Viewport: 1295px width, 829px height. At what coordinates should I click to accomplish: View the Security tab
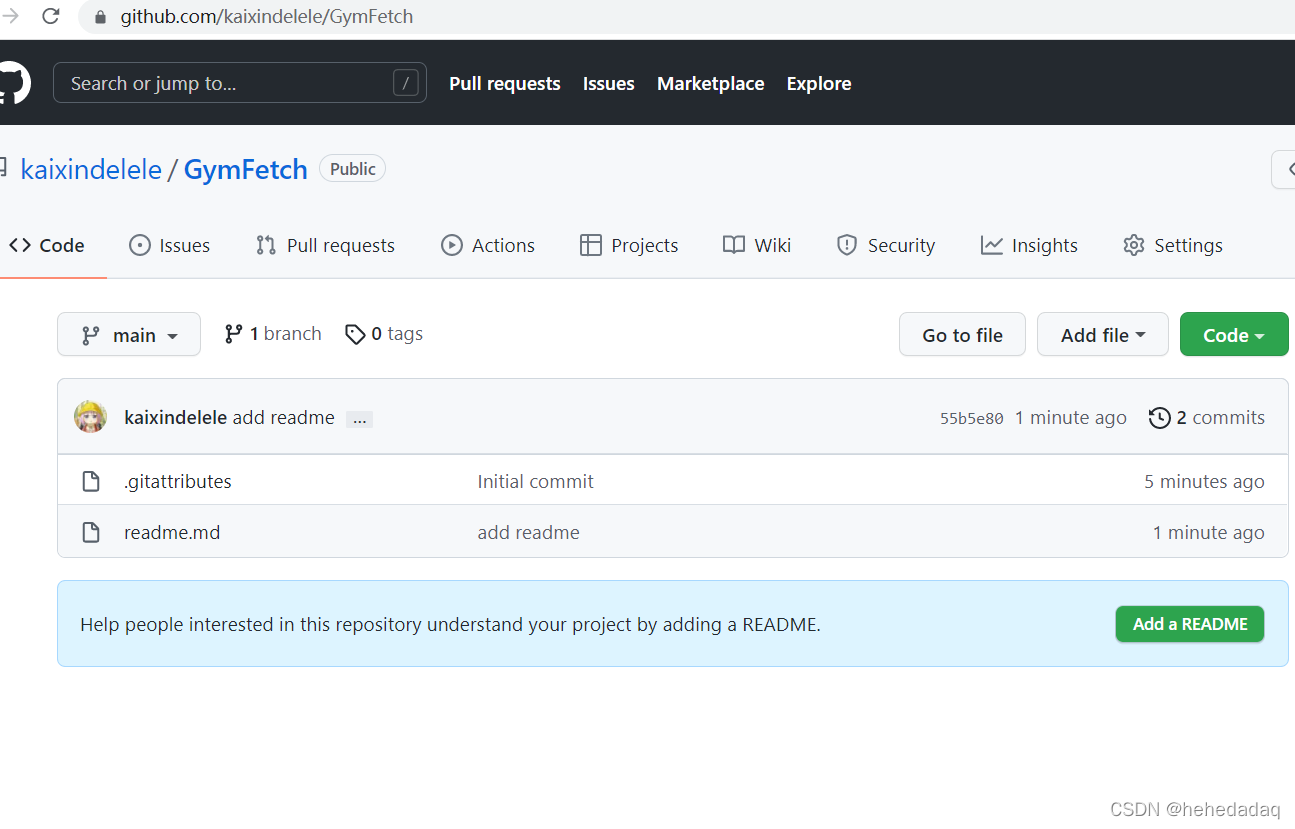coord(886,245)
